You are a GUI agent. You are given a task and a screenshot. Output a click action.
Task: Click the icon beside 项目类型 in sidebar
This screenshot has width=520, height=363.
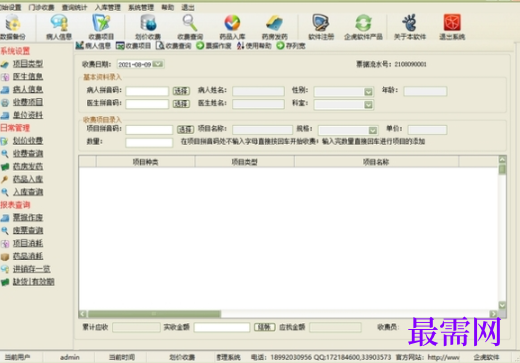point(5,64)
